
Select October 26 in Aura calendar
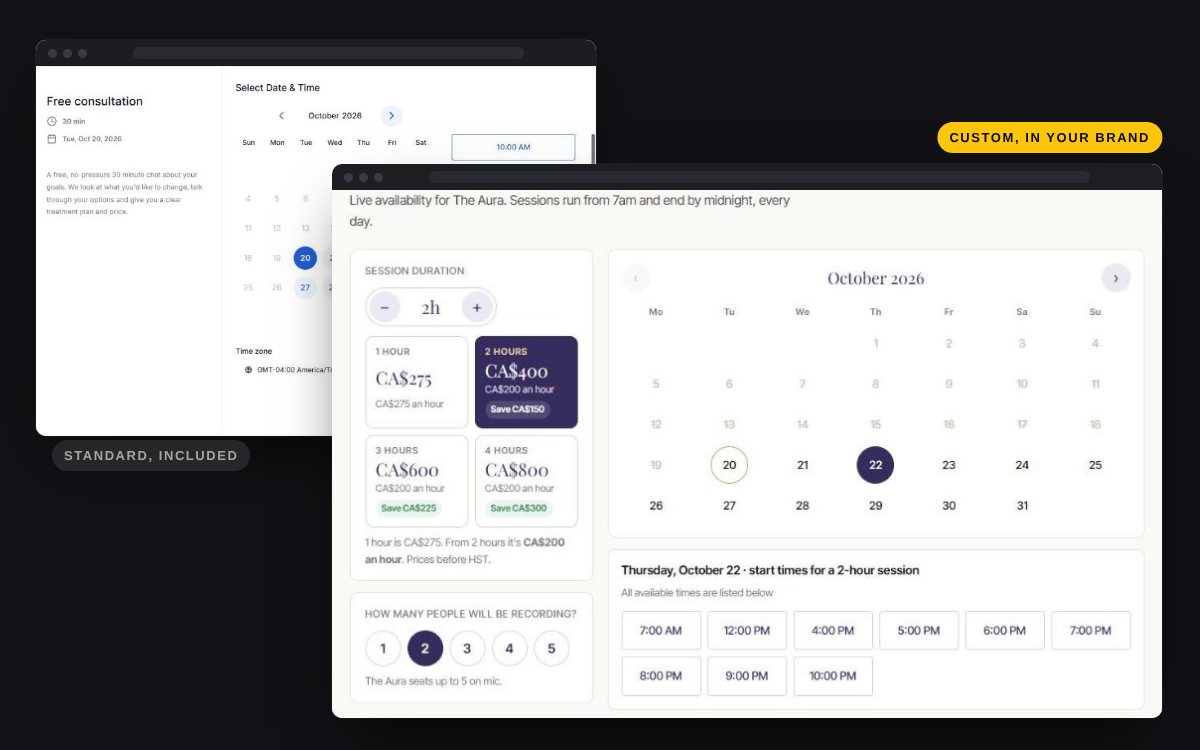pos(656,506)
